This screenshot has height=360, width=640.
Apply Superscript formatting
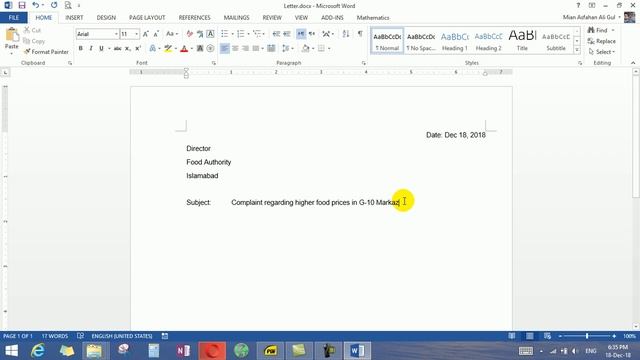click(138, 49)
